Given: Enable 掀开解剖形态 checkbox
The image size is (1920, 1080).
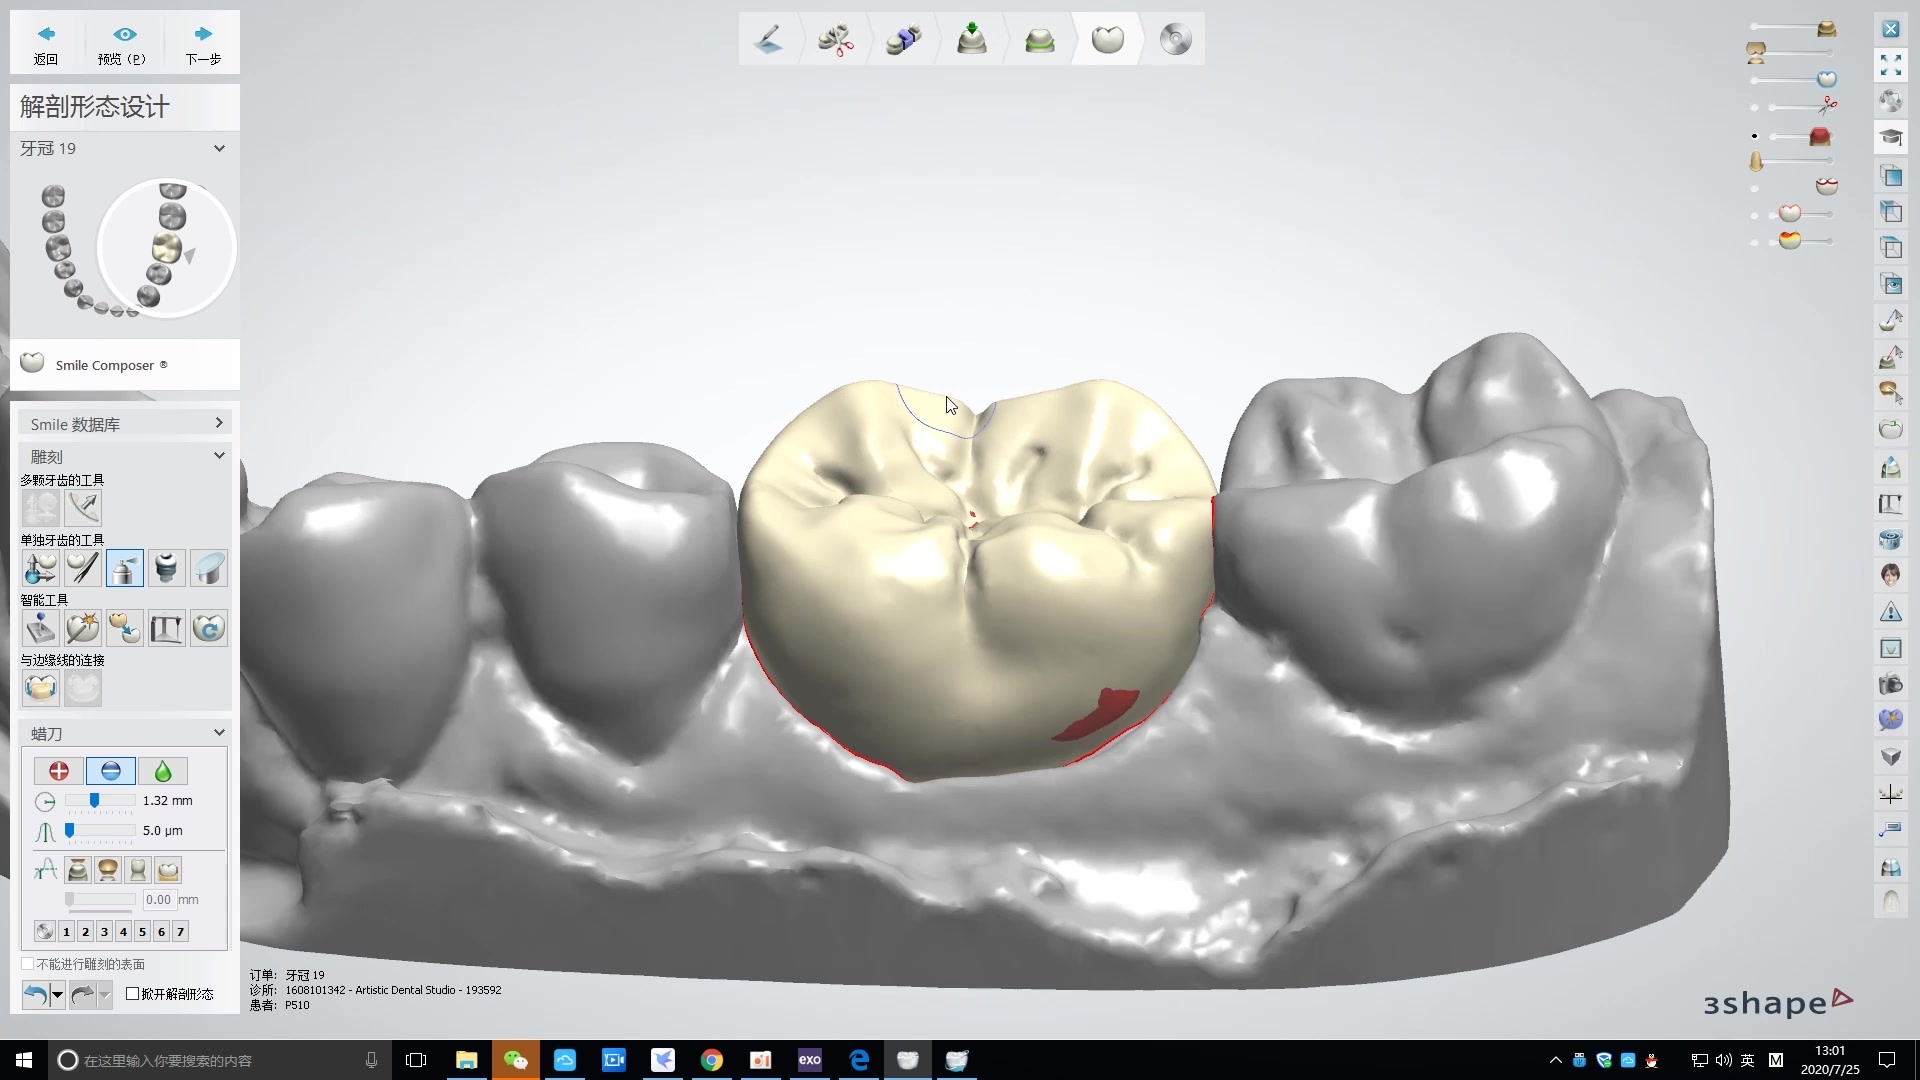Looking at the screenshot, I should 132,994.
